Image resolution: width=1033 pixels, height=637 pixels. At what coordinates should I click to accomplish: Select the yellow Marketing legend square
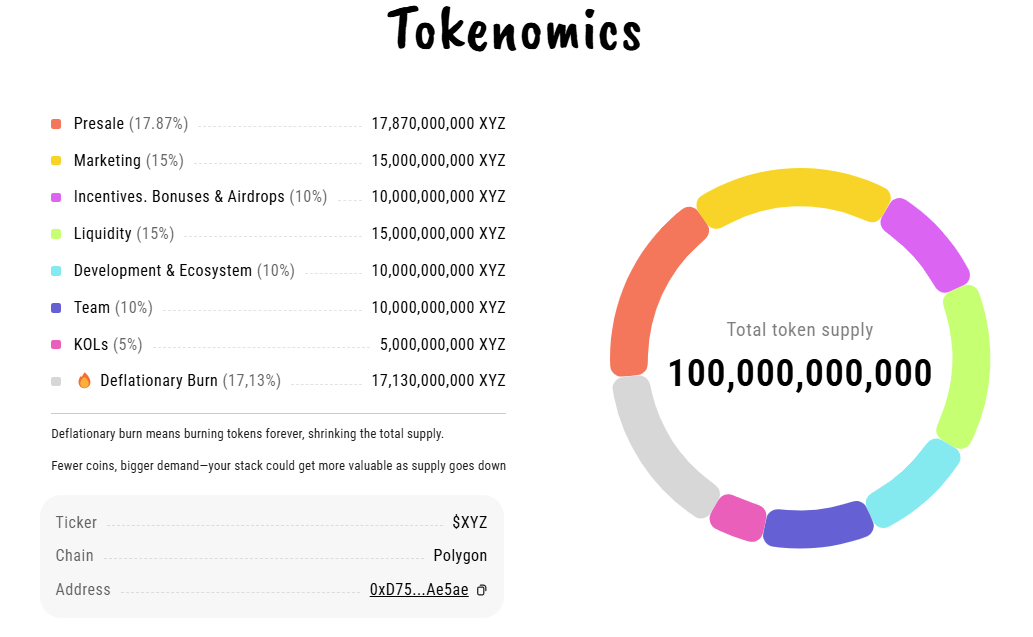pos(56,161)
